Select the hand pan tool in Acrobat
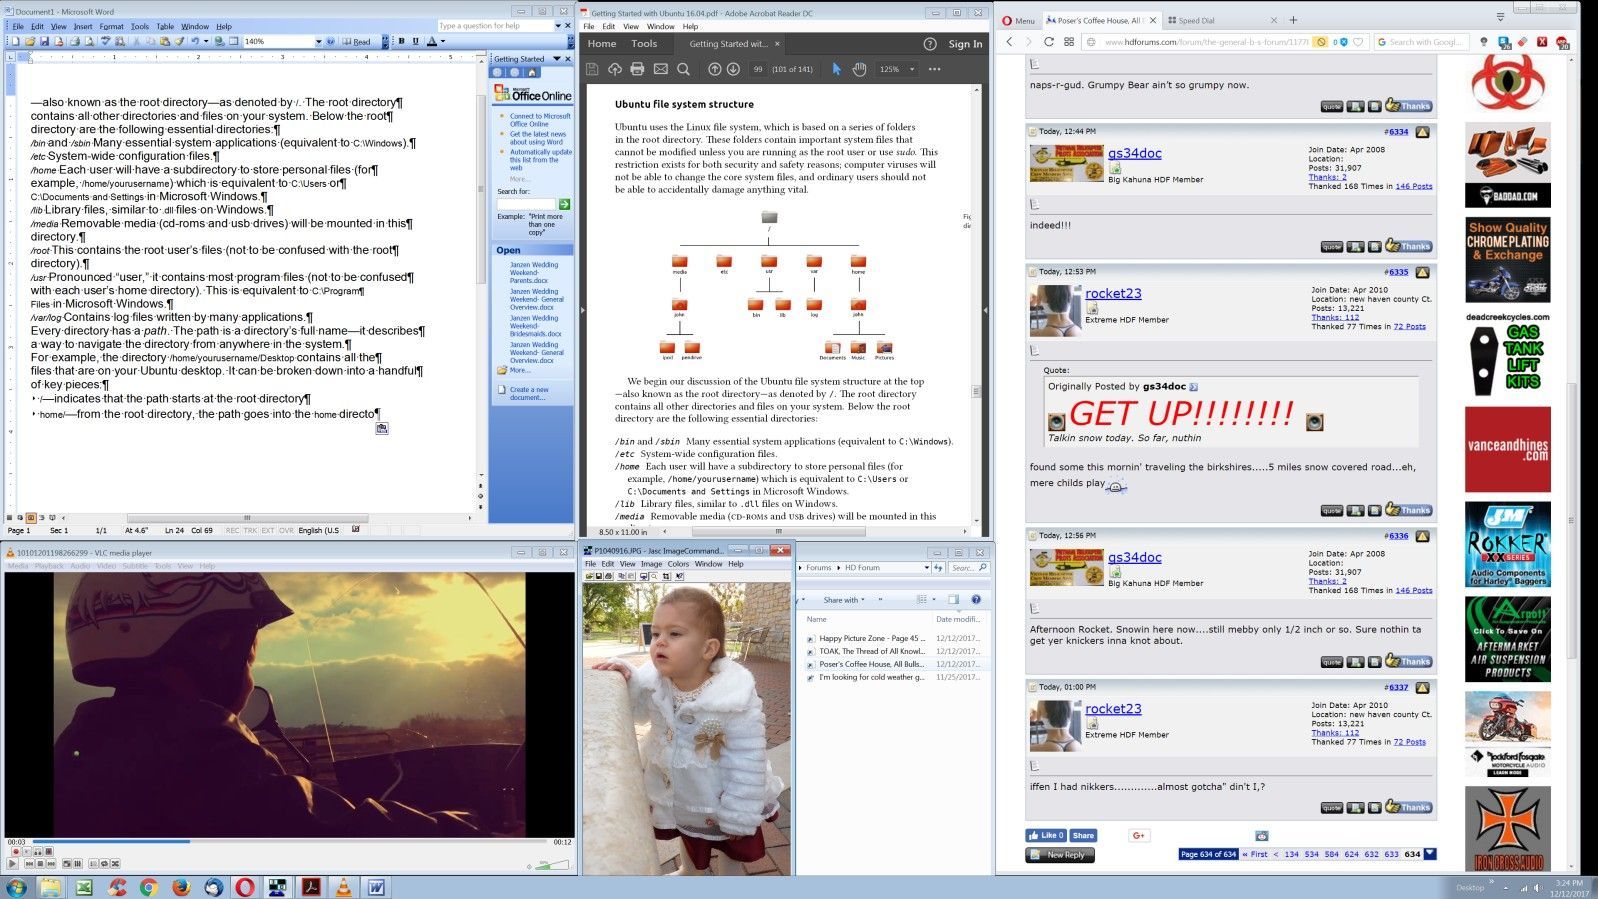1598x899 pixels. [859, 69]
